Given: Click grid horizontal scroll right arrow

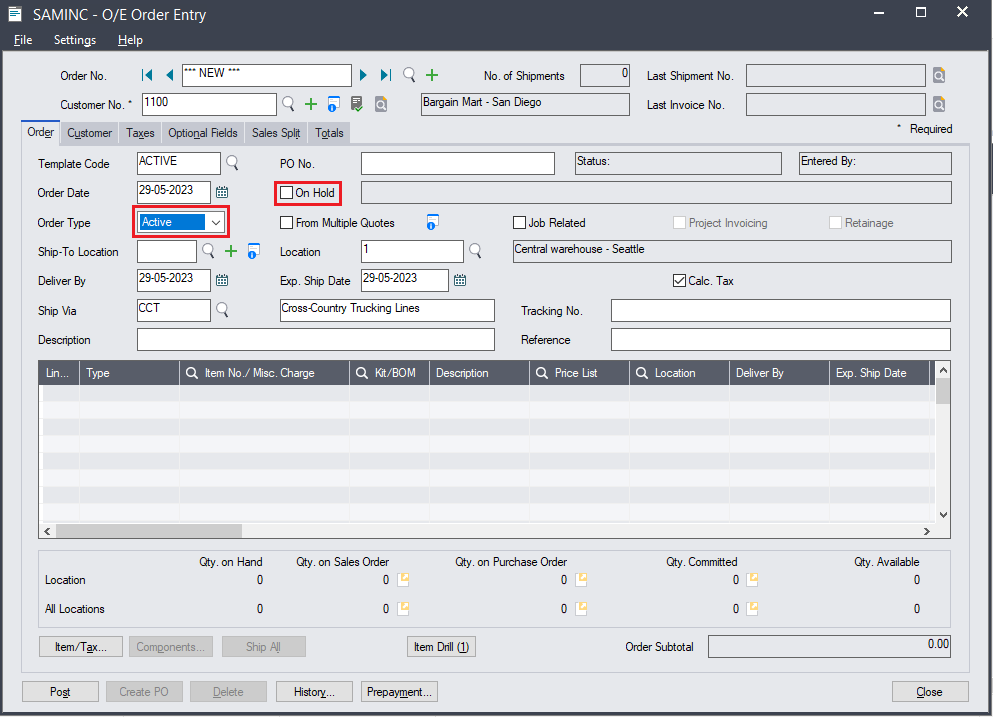Looking at the screenshot, I should pos(927,531).
